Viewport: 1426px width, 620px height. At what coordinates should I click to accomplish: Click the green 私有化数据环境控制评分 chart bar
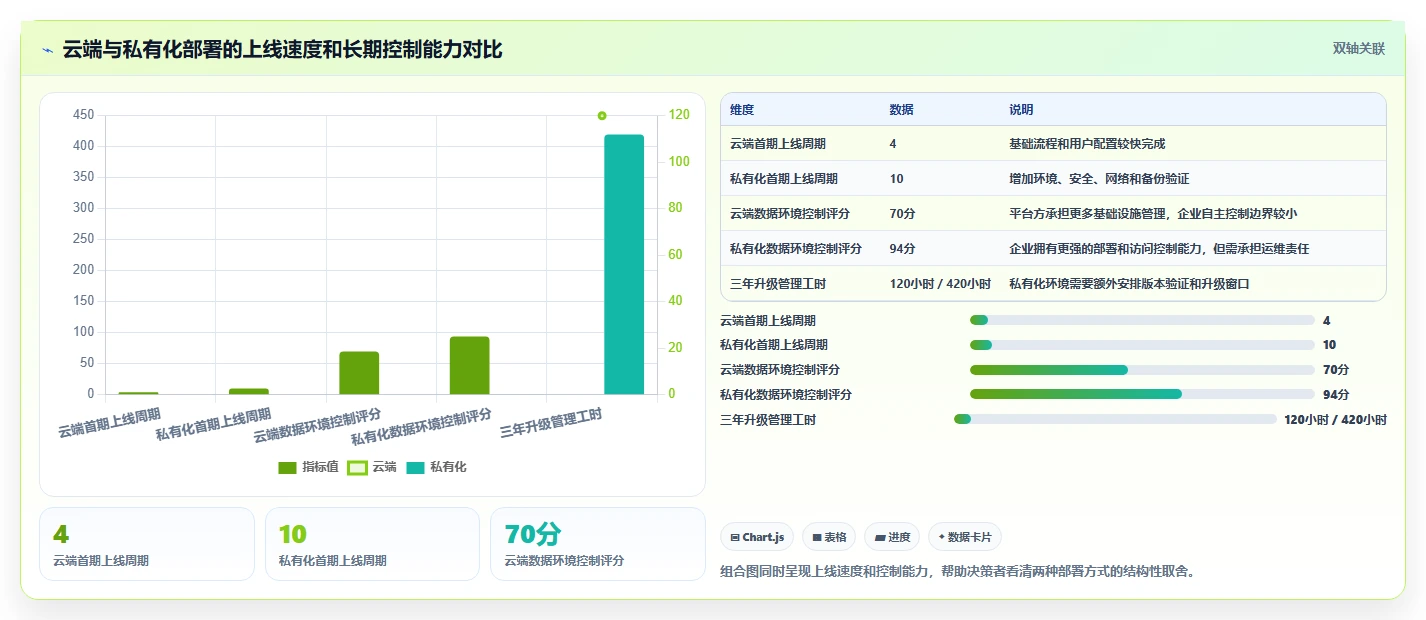469,365
